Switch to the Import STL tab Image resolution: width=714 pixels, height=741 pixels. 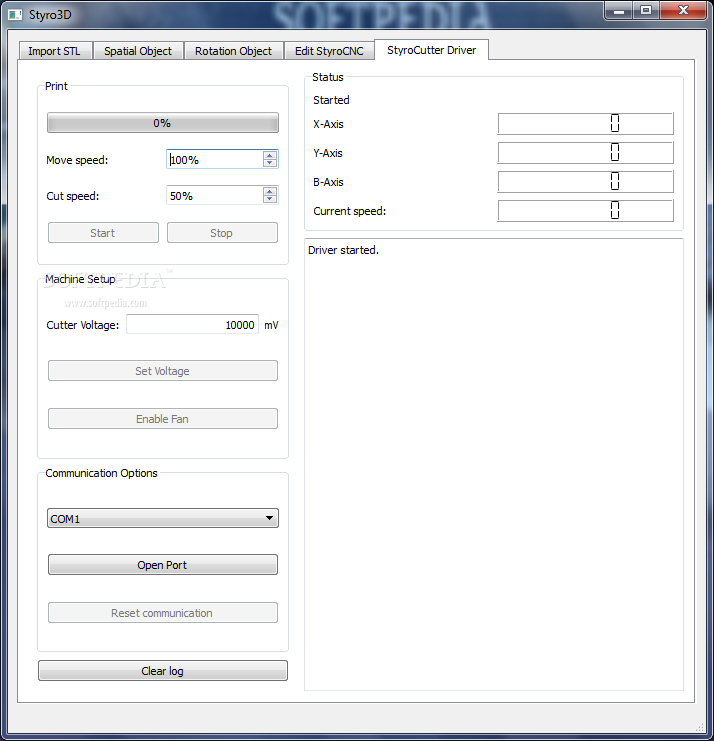(55, 51)
